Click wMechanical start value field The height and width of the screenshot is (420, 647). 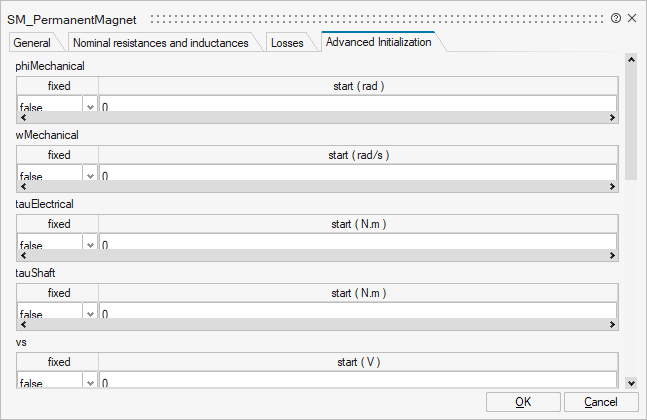(357, 175)
